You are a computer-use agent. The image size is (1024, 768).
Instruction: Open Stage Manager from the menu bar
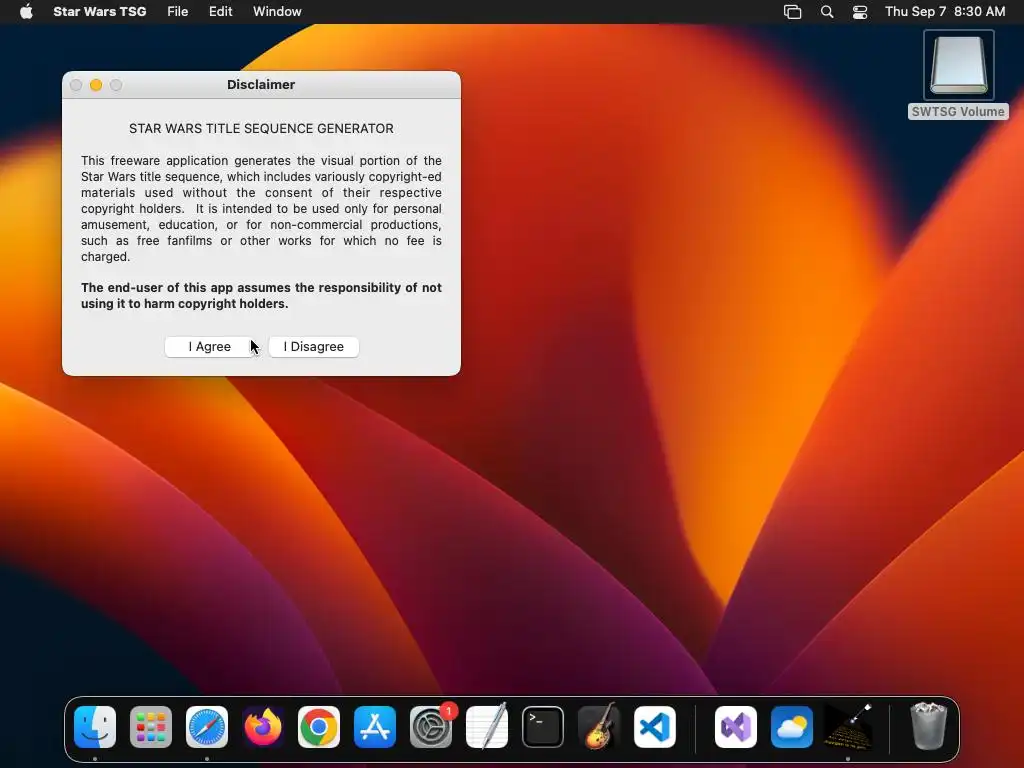coord(792,12)
